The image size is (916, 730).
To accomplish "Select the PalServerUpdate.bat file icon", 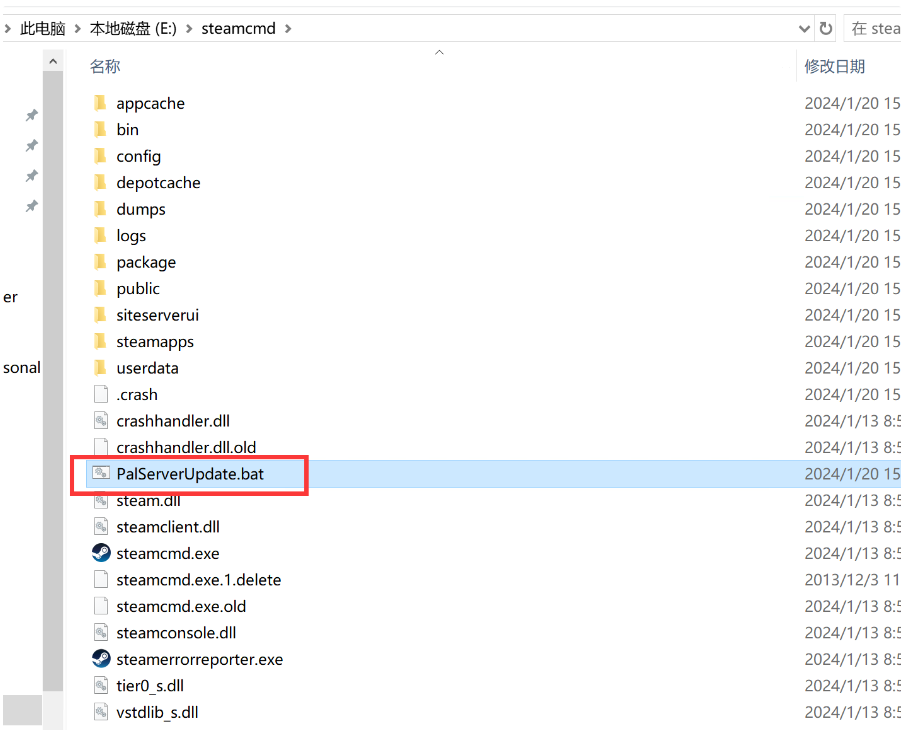I will (x=100, y=474).
